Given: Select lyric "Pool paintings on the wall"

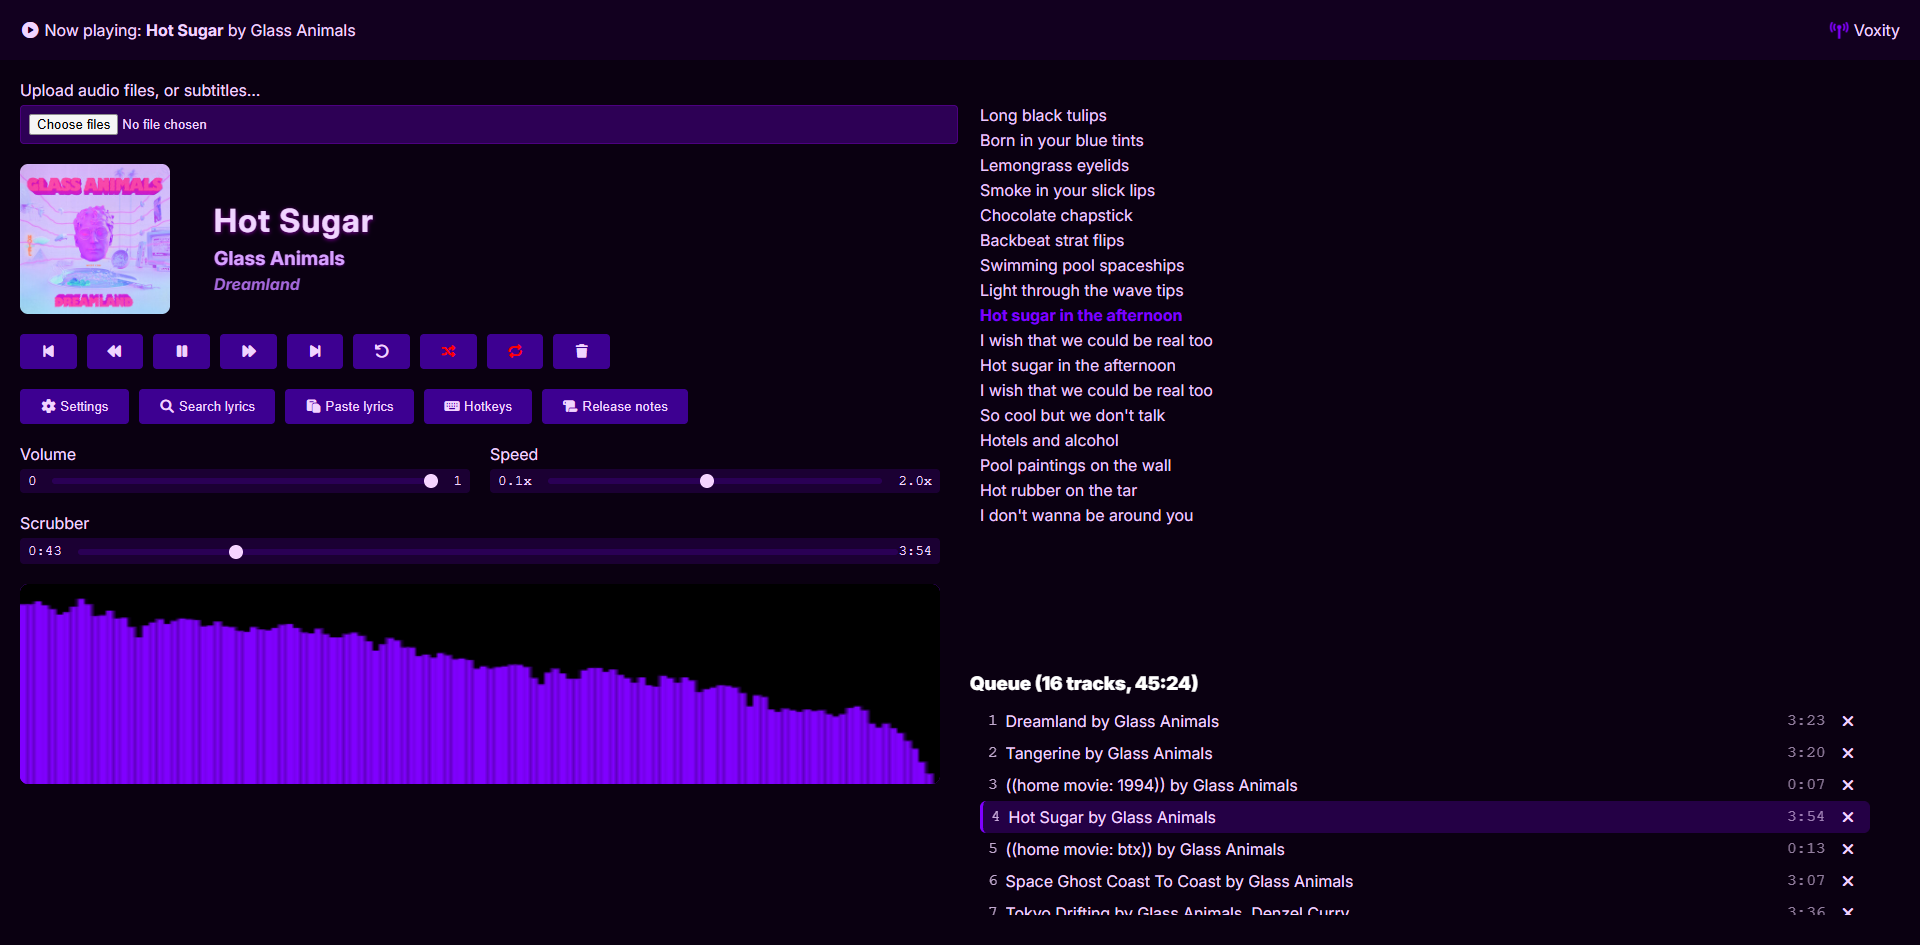Looking at the screenshot, I should (1075, 465).
